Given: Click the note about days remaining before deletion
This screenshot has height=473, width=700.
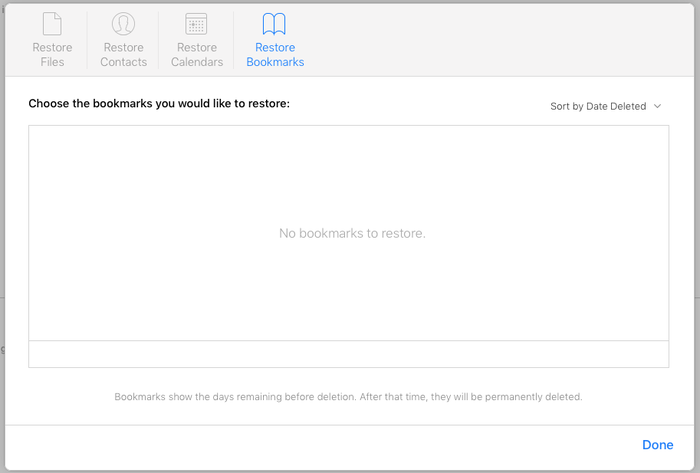Looking at the screenshot, I should pyautogui.click(x=348, y=397).
